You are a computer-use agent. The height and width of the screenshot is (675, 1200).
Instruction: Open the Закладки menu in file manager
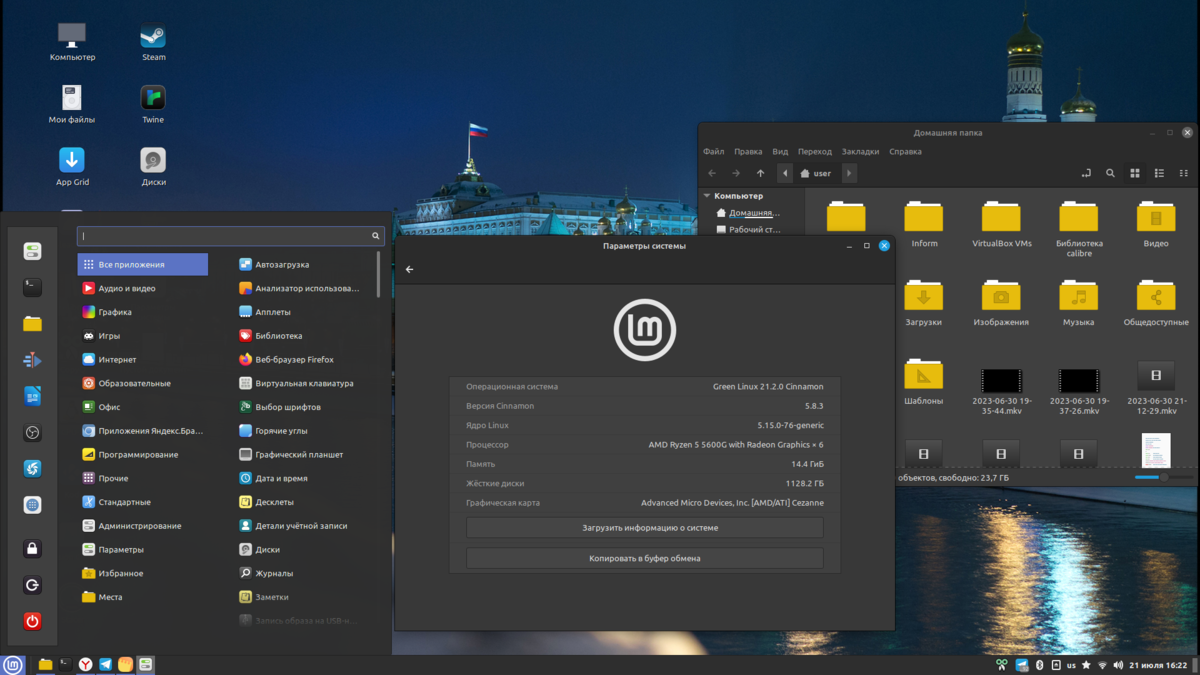coord(860,152)
